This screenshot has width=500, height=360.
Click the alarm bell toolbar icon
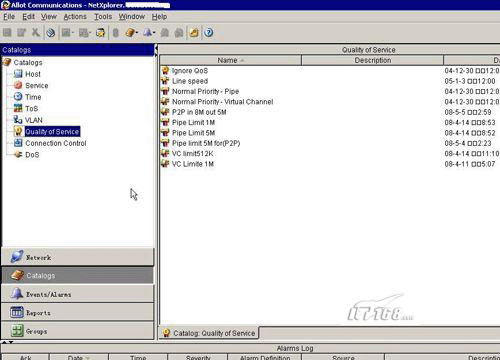(148, 32)
